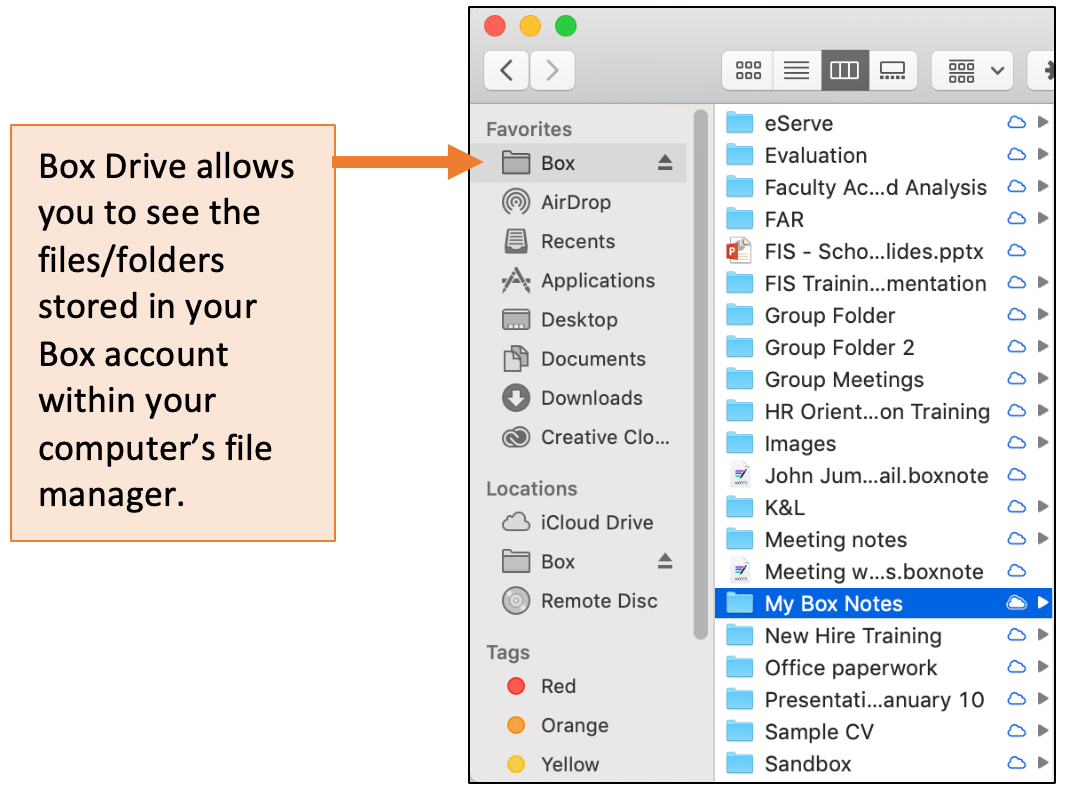Go back with the Finder back arrow
The height and width of the screenshot is (796, 1066).
click(x=506, y=70)
